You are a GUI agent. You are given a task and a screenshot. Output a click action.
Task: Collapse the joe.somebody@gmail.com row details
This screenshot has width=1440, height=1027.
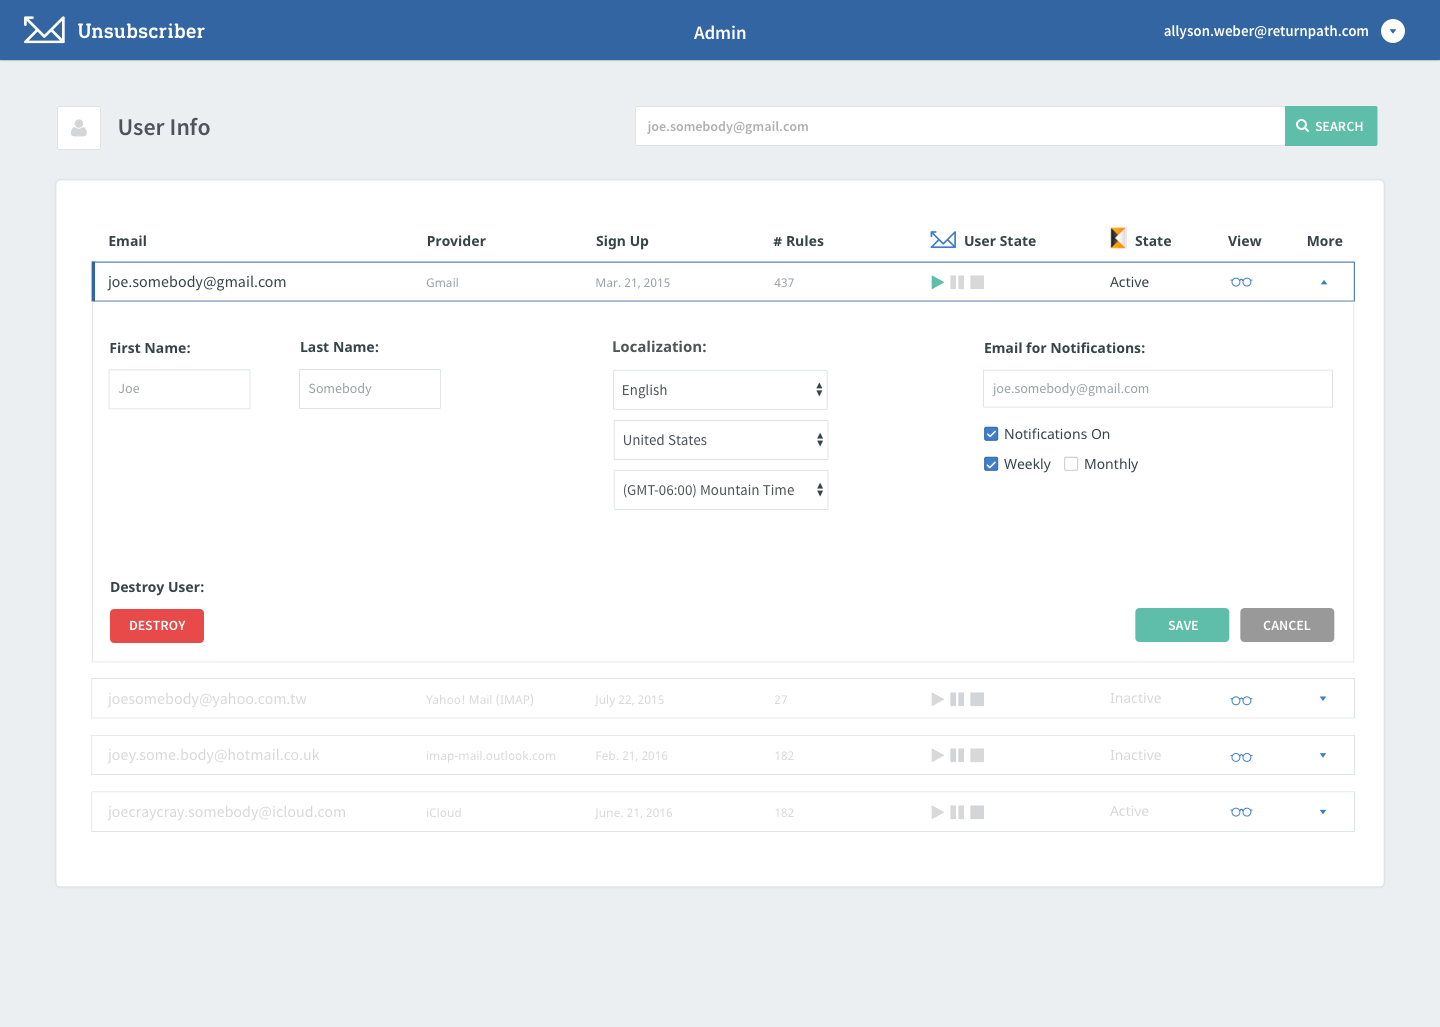click(x=1324, y=282)
